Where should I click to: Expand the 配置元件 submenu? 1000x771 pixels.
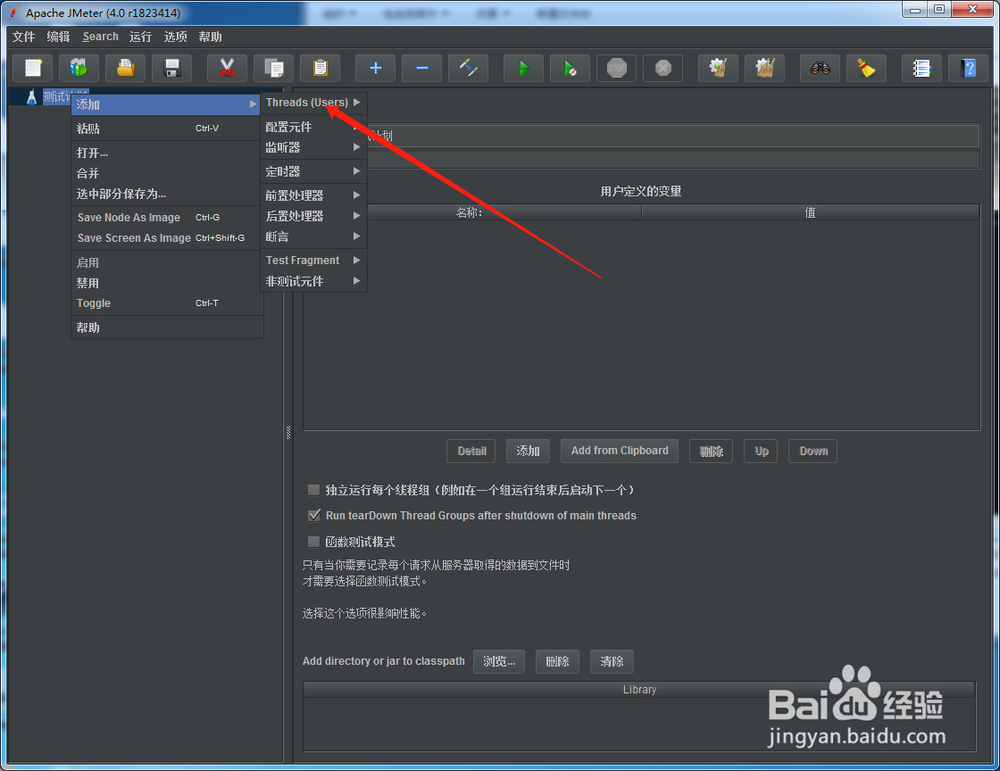314,127
